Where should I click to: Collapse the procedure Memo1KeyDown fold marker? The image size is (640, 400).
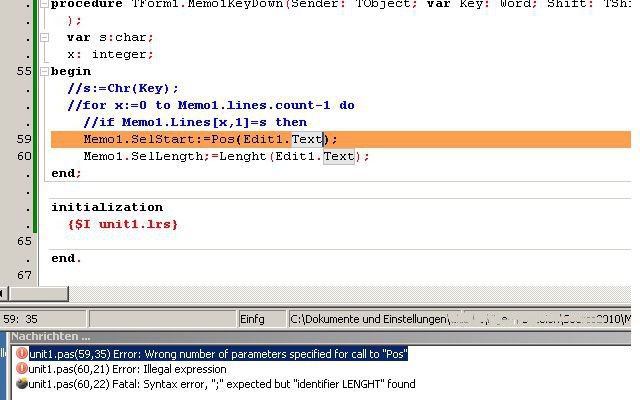pos(44,4)
